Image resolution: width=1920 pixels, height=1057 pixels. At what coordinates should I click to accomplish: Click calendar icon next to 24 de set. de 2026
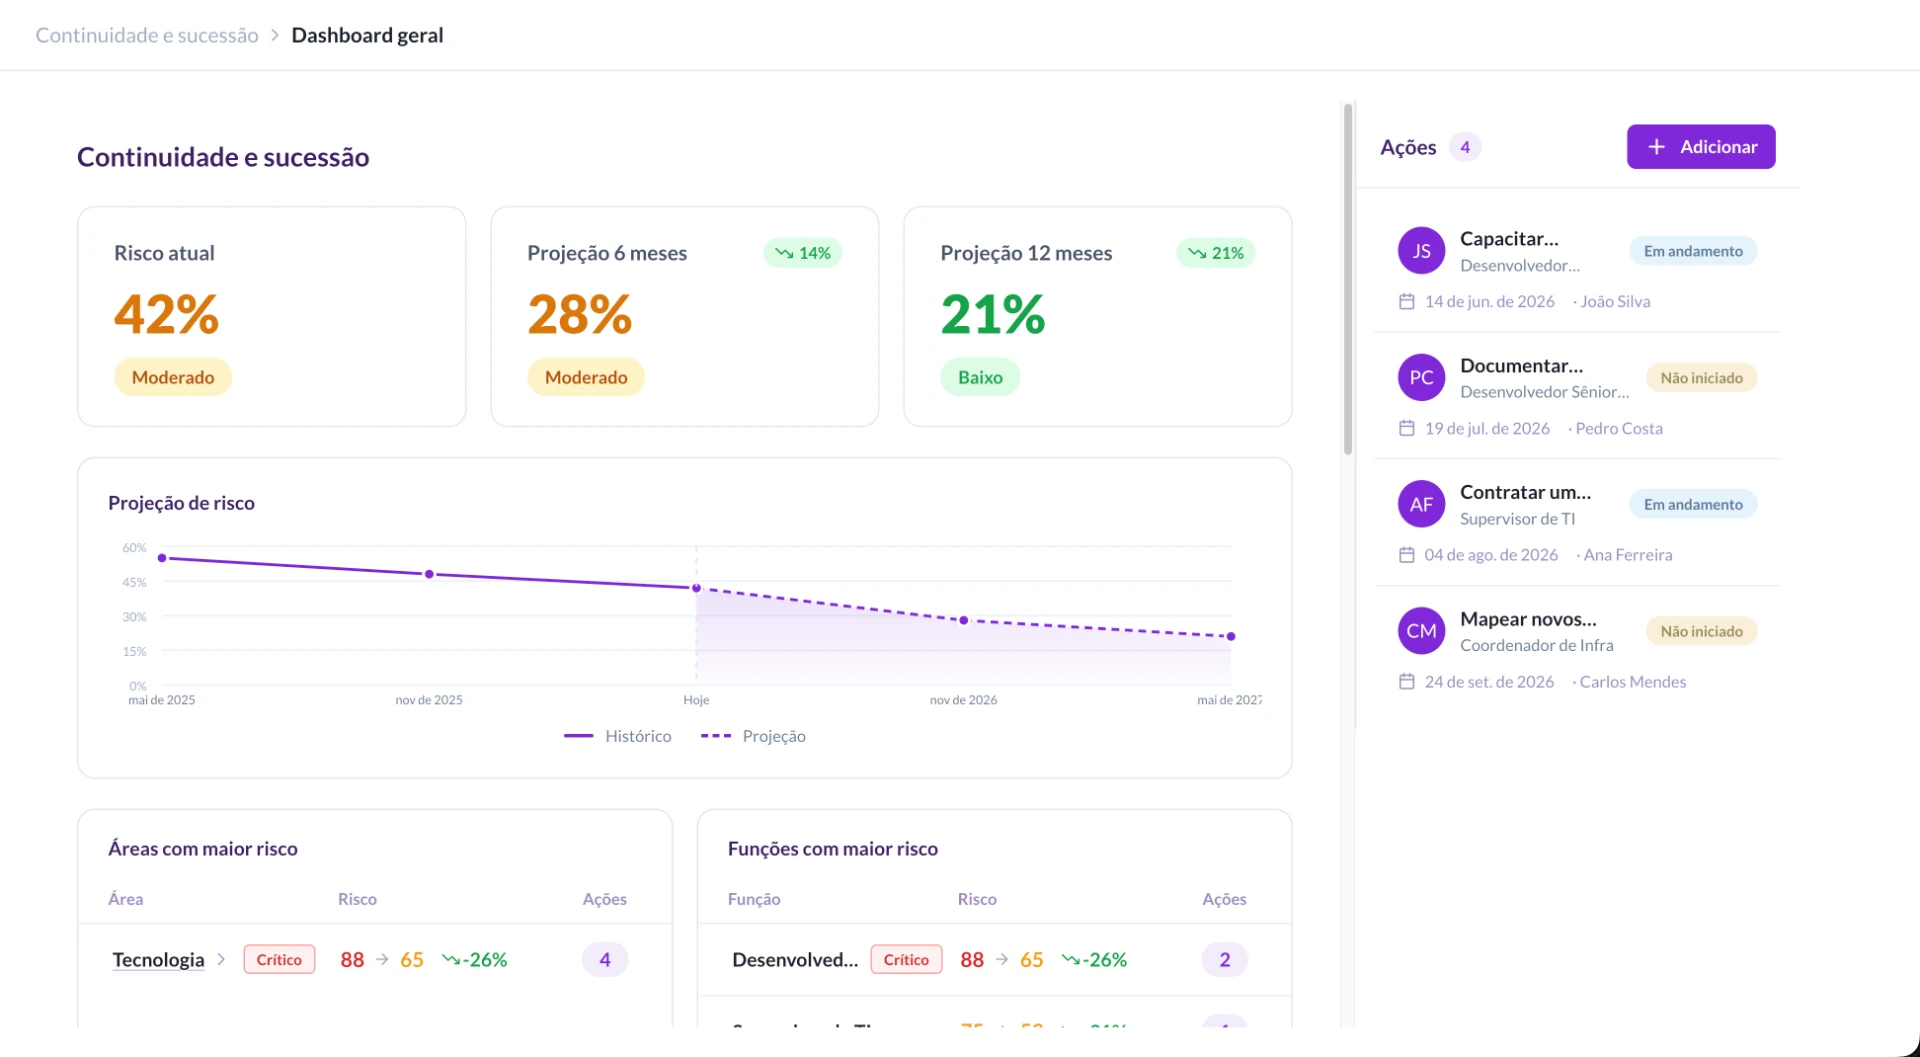coord(1406,682)
